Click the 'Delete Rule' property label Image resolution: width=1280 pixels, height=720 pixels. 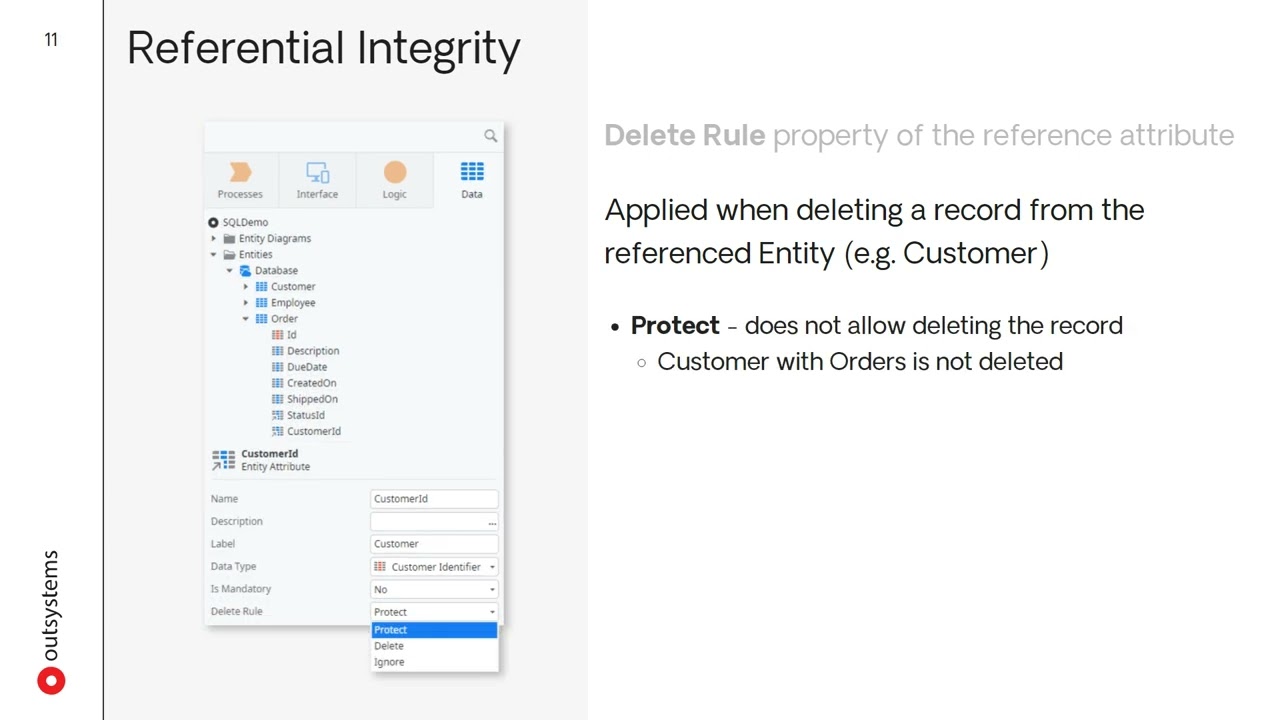pyautogui.click(x=237, y=611)
